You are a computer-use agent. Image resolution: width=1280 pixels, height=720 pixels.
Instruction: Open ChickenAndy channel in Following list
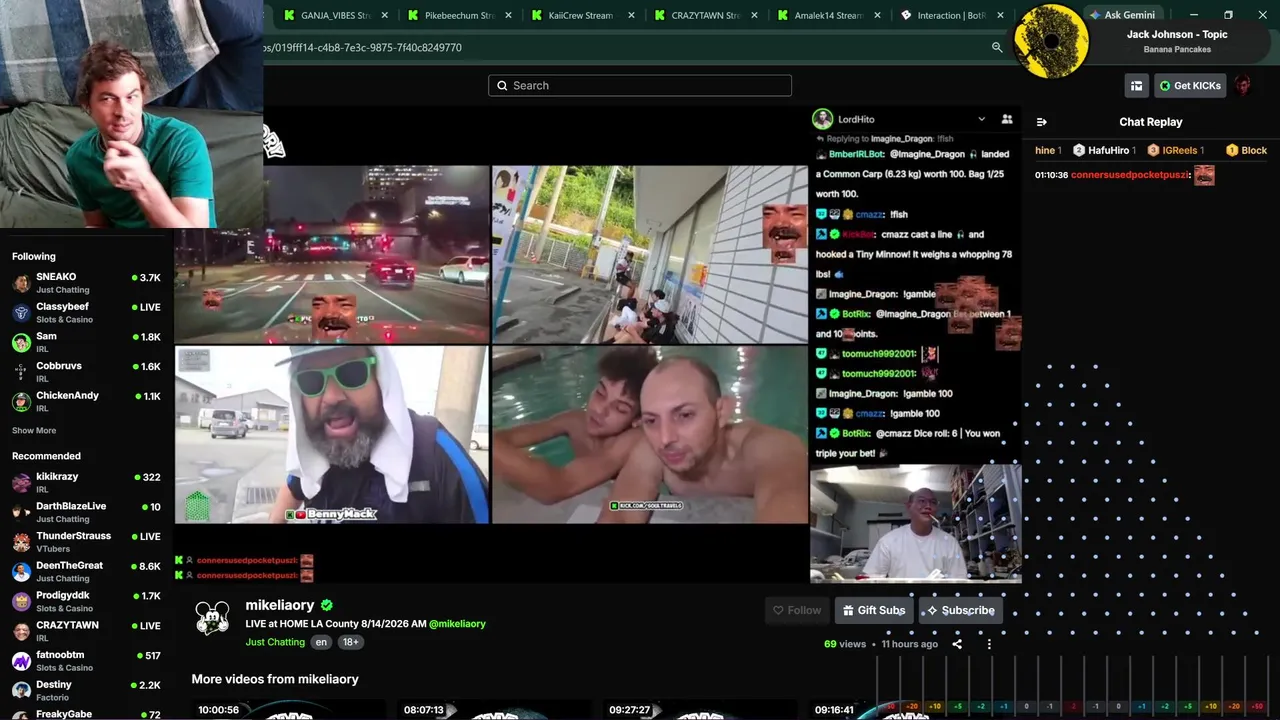[x=87, y=402]
